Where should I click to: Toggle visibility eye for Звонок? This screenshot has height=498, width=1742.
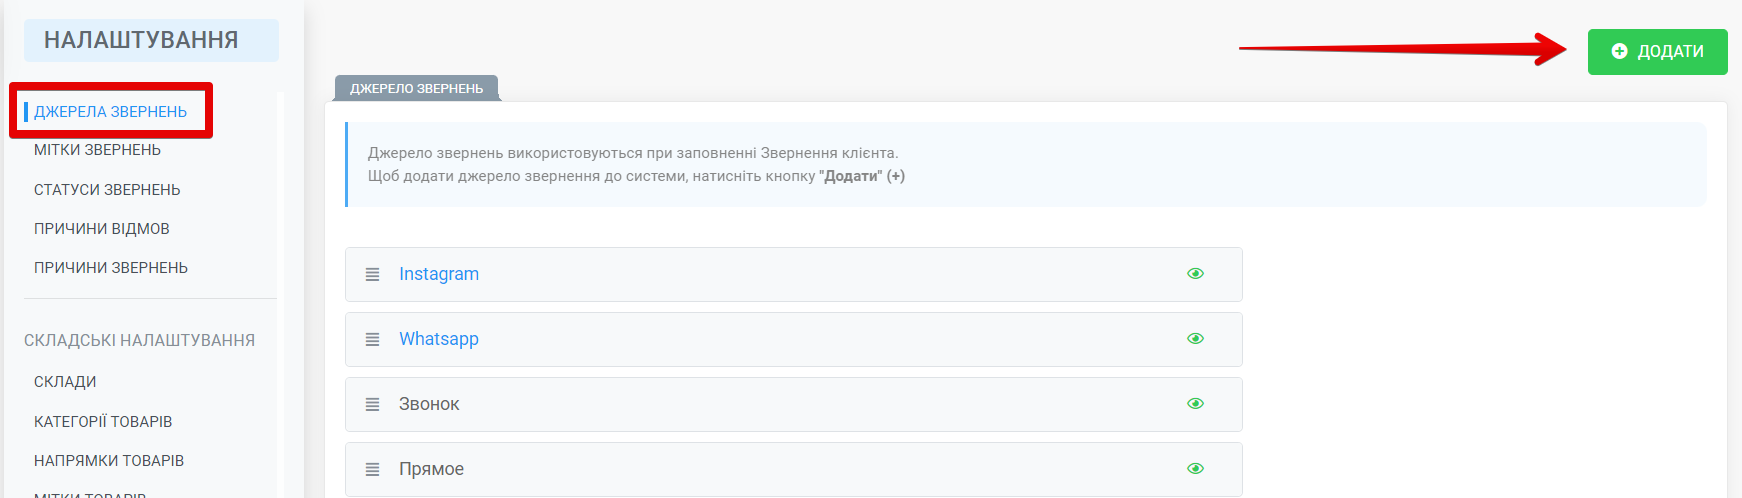click(x=1195, y=404)
